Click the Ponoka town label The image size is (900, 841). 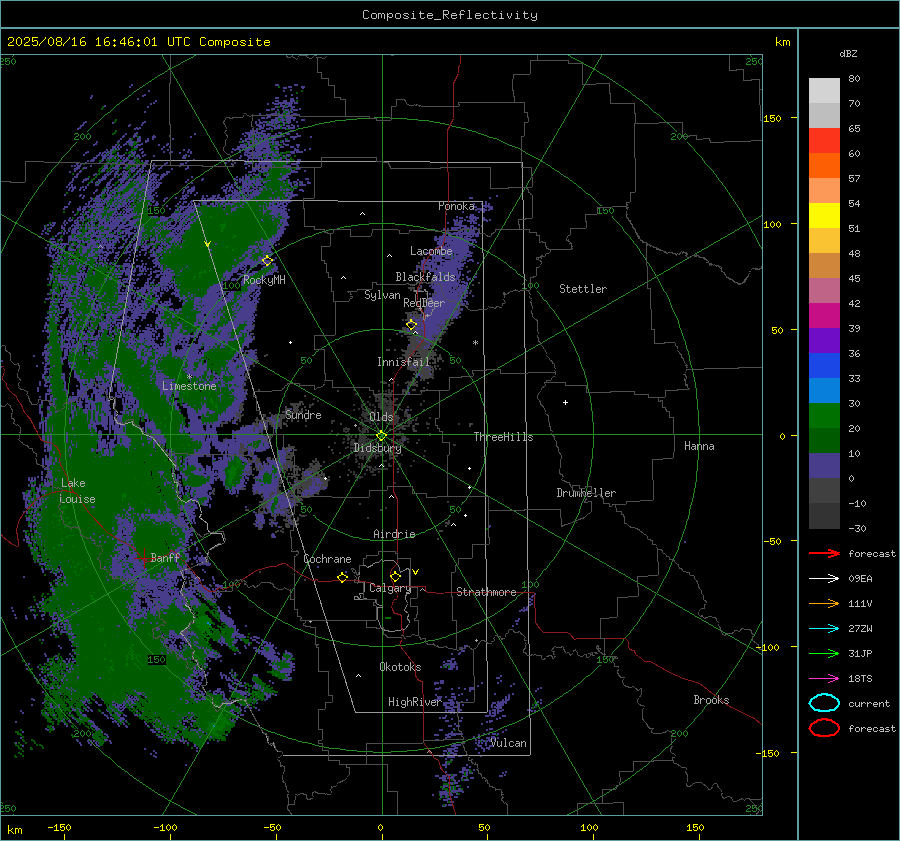point(456,206)
